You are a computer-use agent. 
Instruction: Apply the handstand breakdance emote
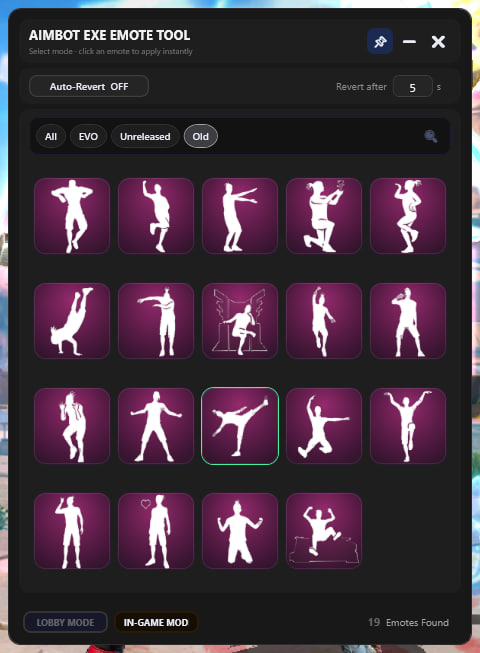[72, 321]
